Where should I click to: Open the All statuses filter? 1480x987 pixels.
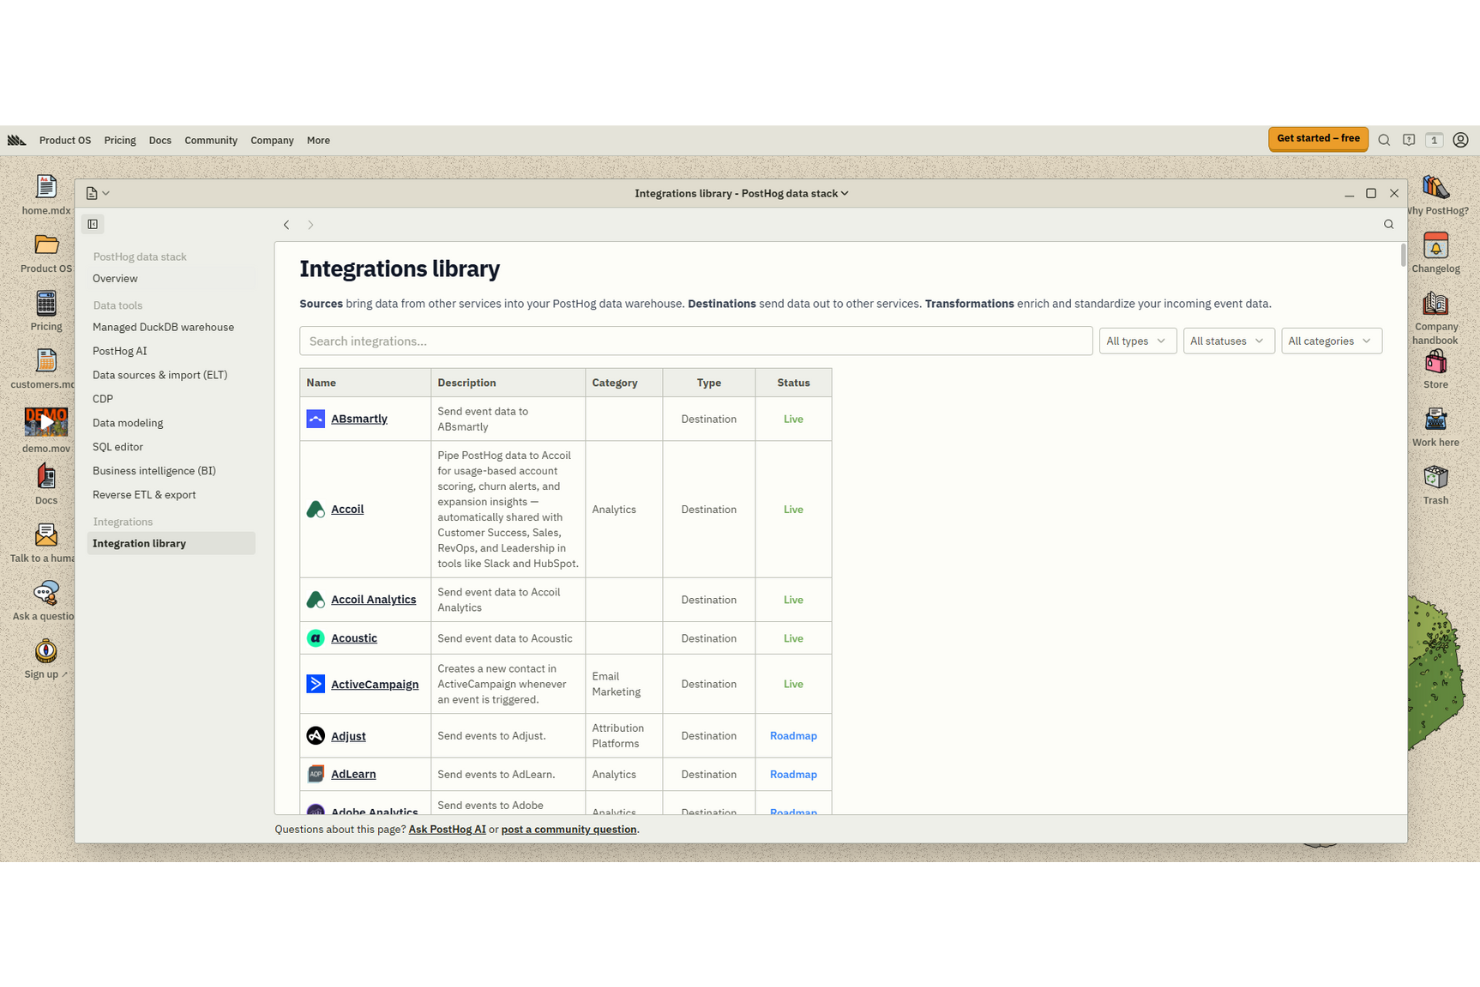[1228, 341]
